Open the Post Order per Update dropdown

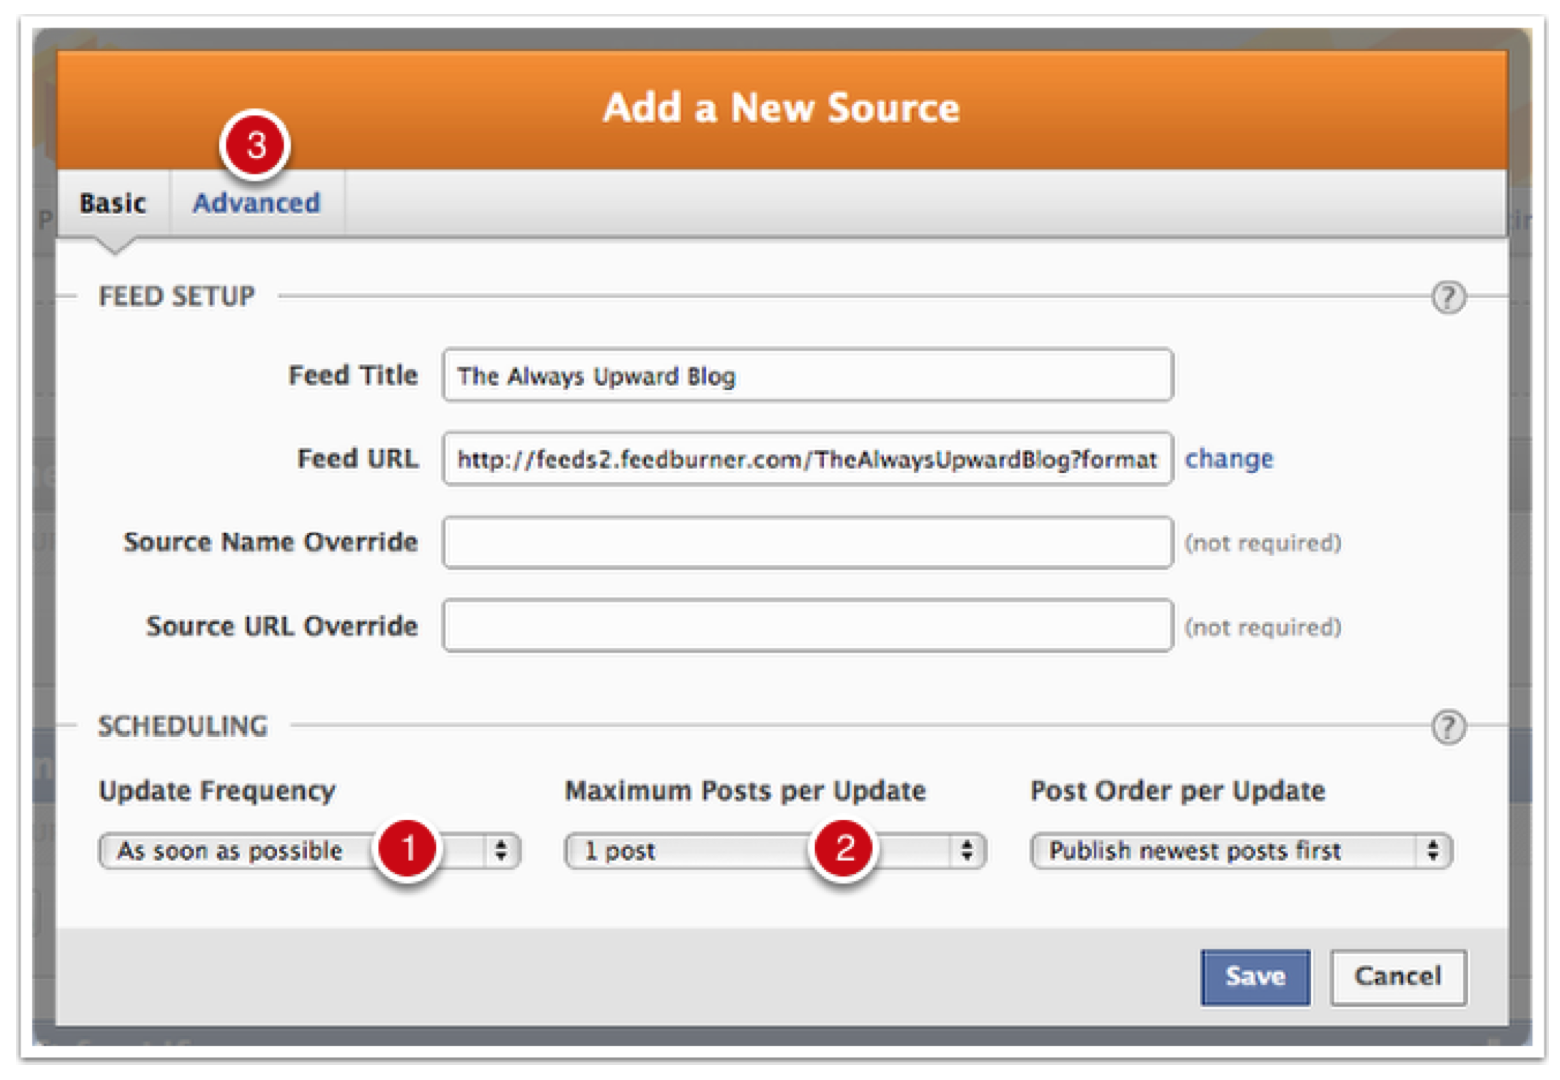click(1240, 851)
